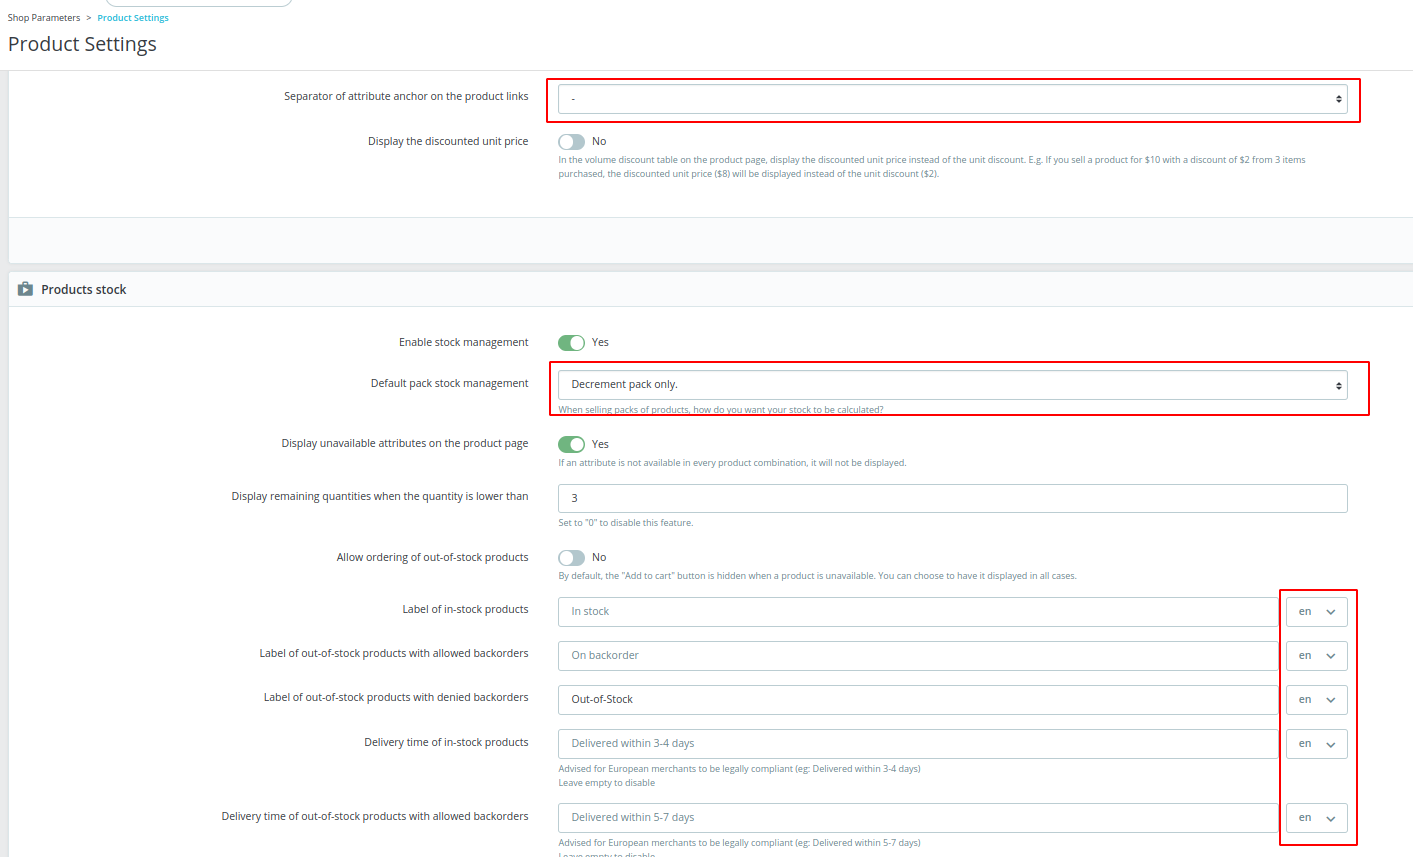The width and height of the screenshot is (1413, 857).
Task: Open Default pack stock management dropdown
Action: tap(952, 385)
